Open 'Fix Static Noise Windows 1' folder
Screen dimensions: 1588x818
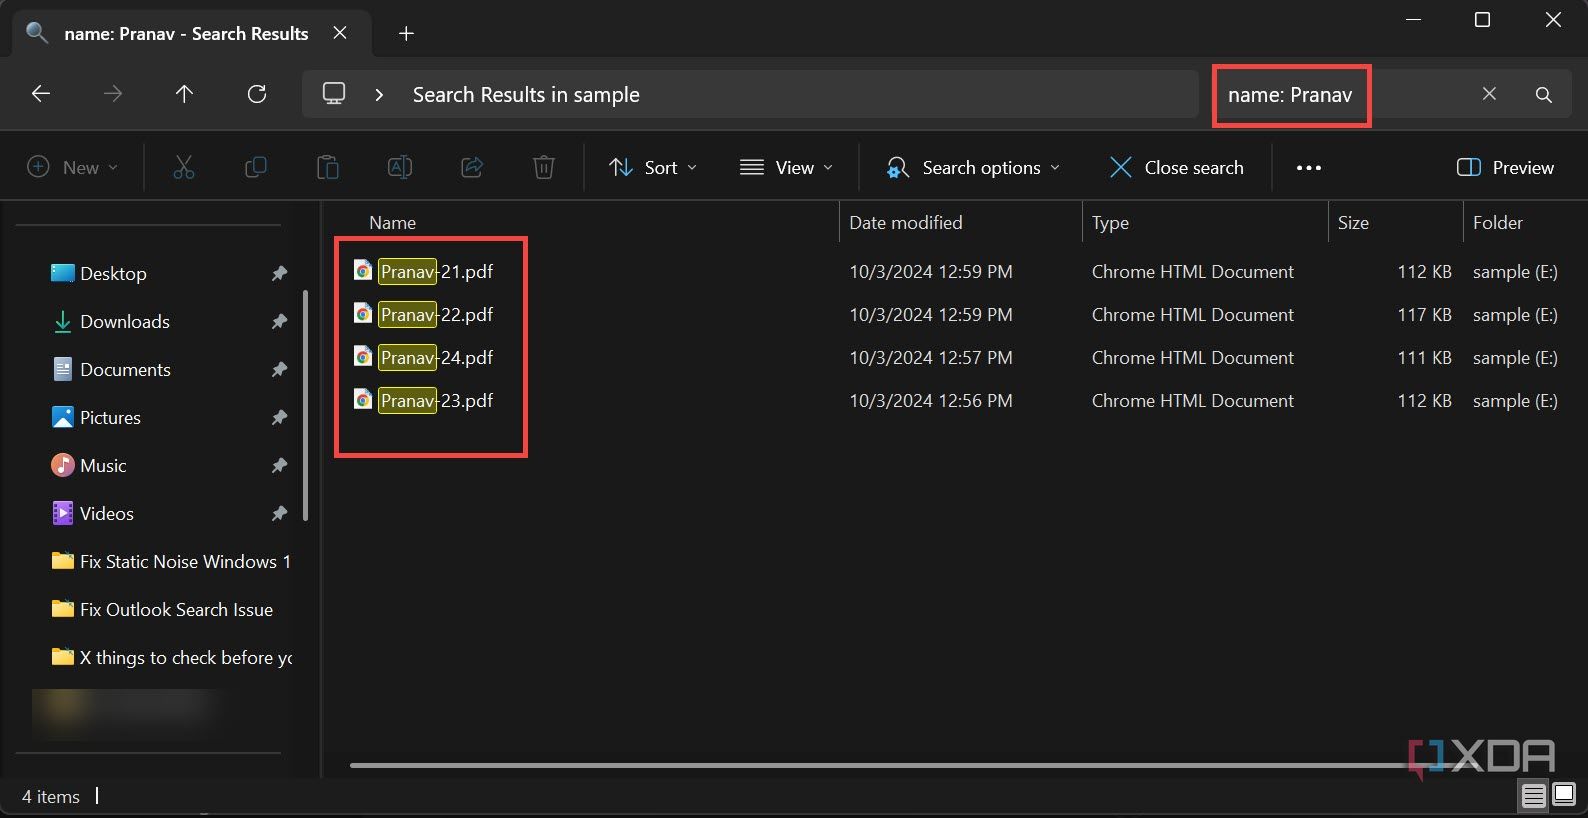[x=171, y=562]
